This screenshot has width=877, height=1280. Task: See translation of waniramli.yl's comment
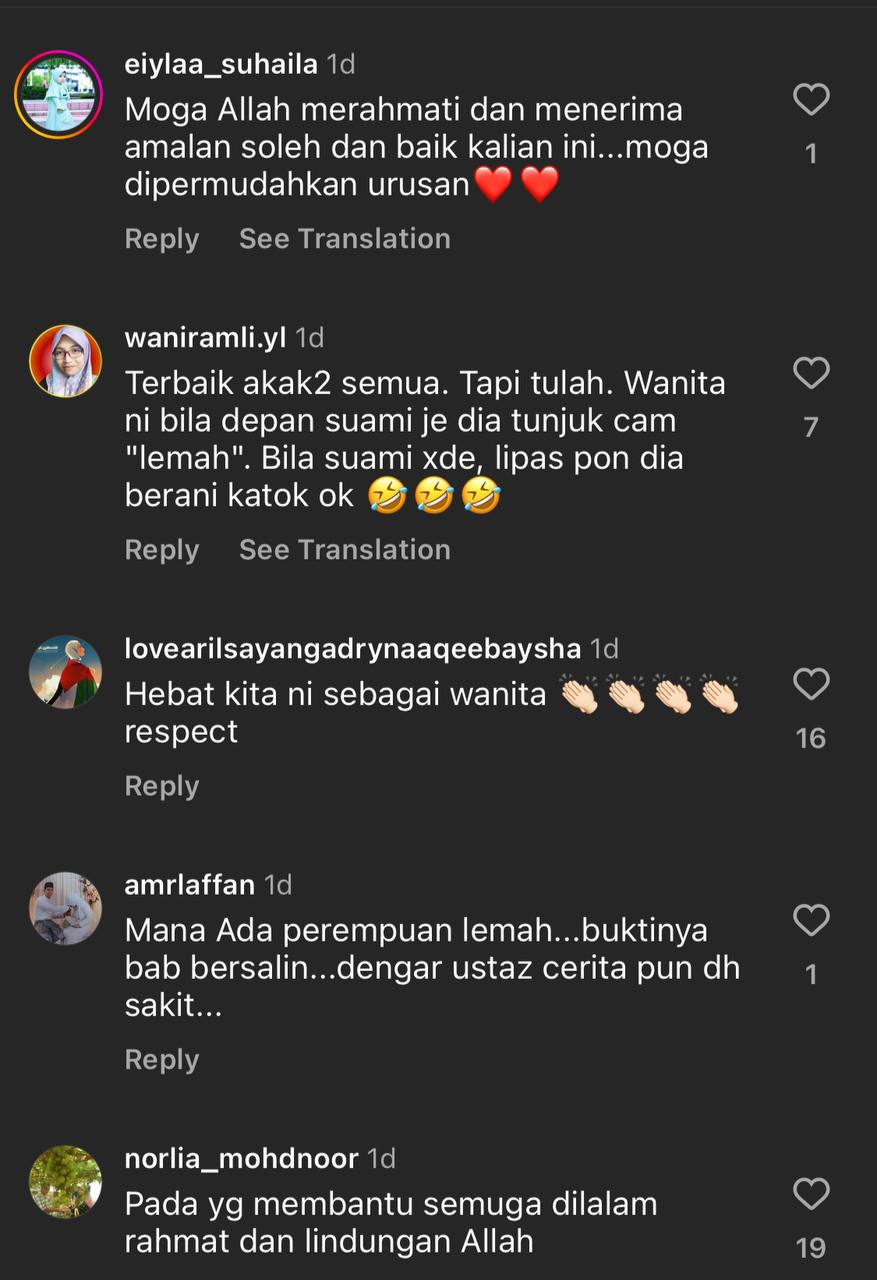tap(345, 550)
